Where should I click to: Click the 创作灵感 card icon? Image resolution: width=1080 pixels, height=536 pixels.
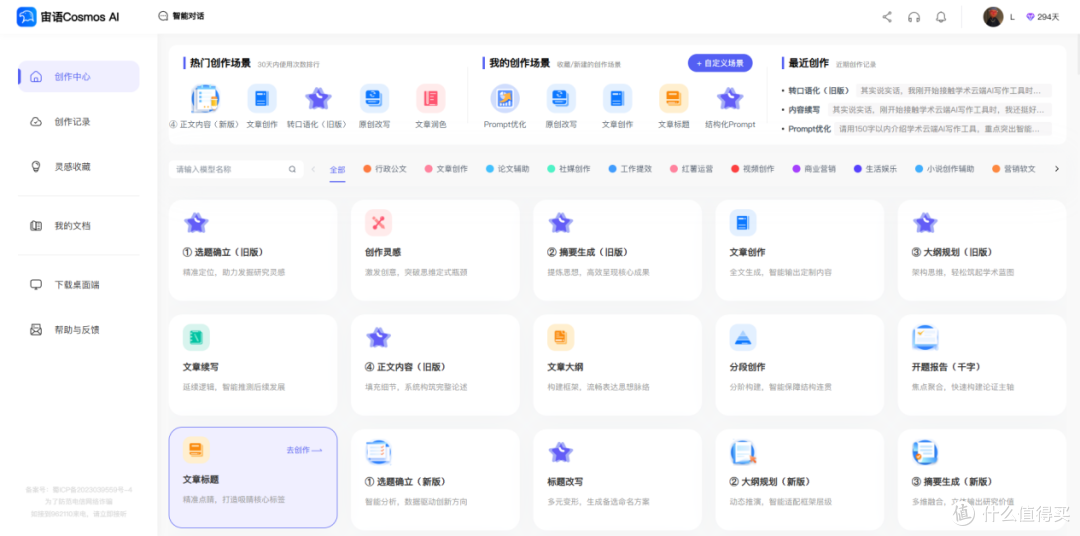tap(378, 223)
